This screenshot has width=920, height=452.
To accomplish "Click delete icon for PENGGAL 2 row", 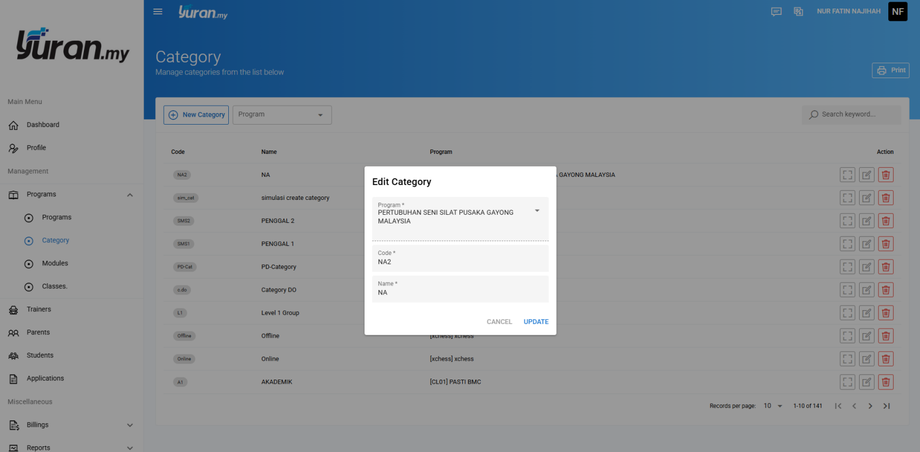I will pos(885,221).
